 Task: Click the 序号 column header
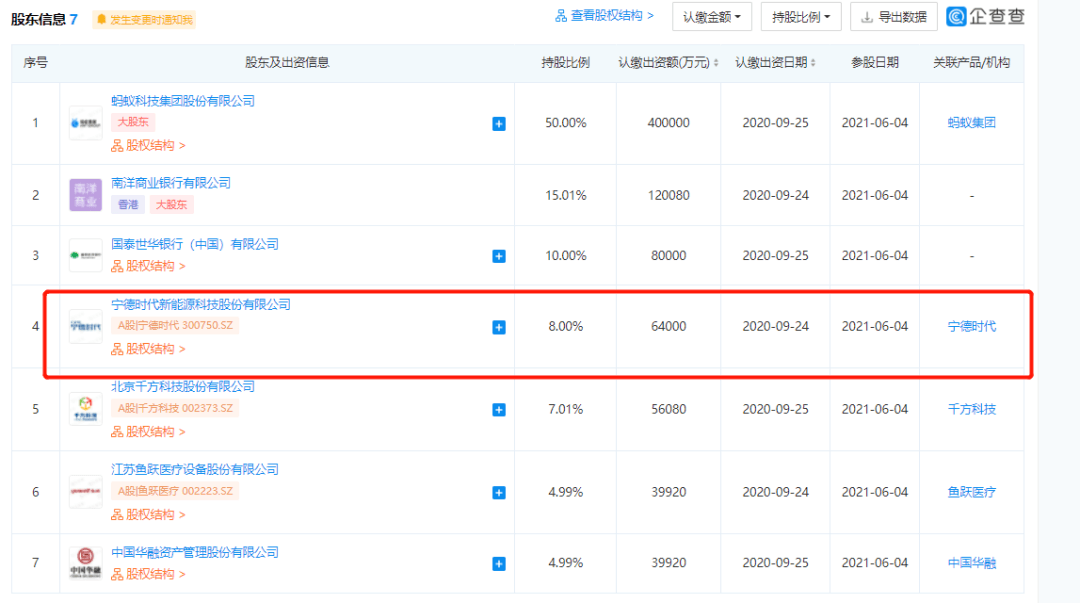tap(35, 63)
